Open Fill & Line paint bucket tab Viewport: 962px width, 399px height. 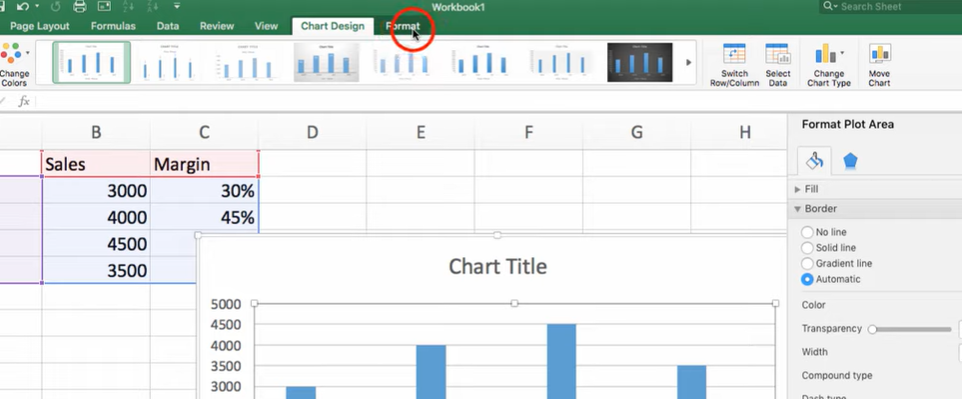pyautogui.click(x=814, y=161)
